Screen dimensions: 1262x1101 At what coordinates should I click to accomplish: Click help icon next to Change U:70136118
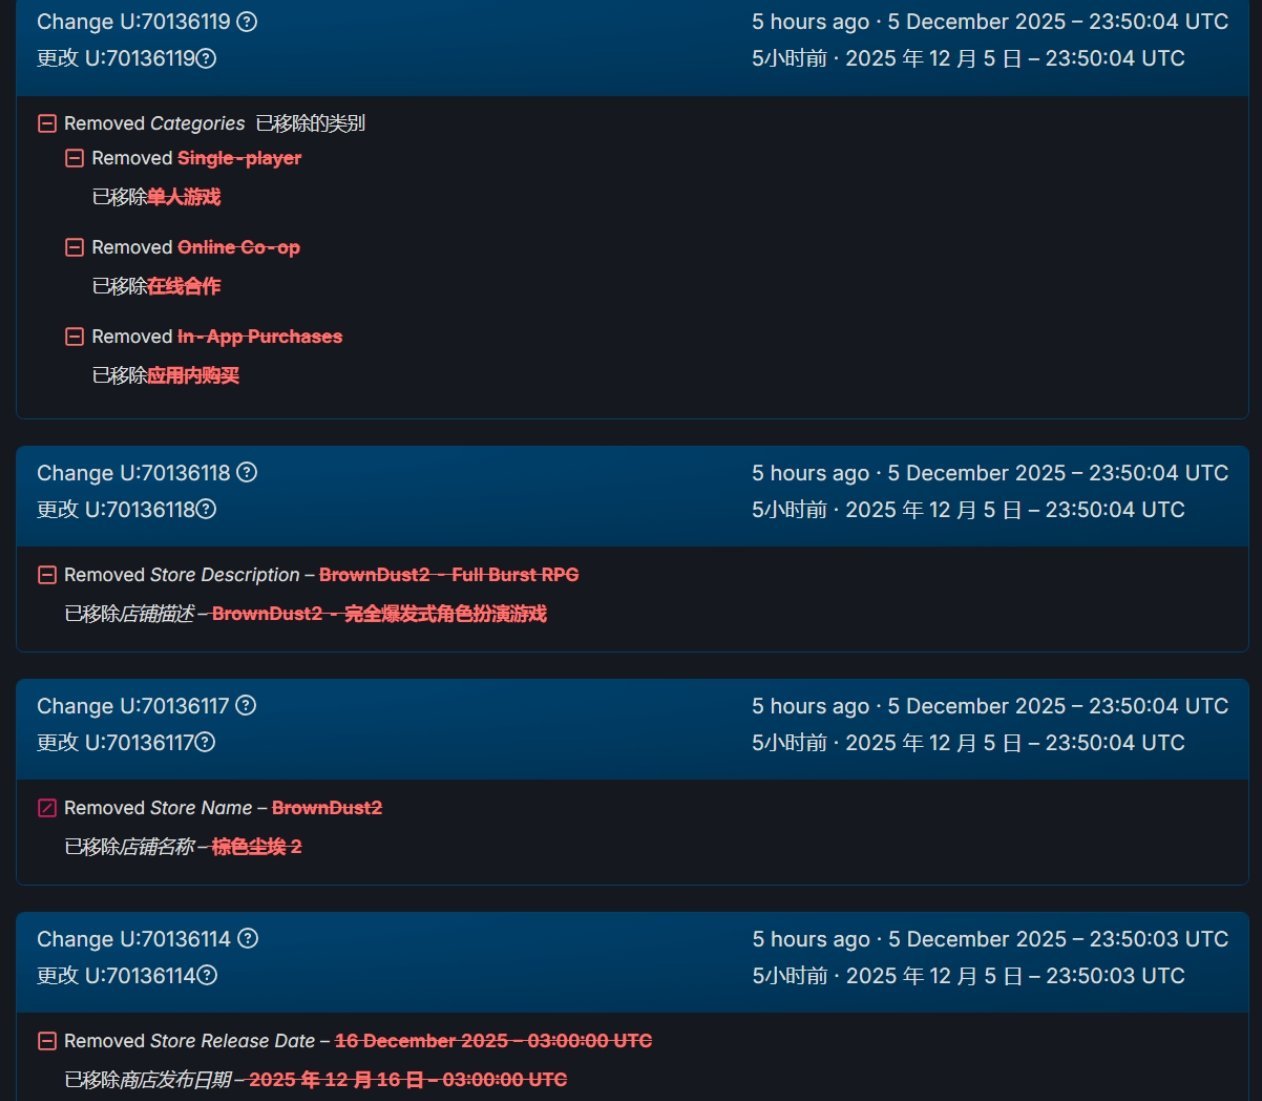(x=247, y=472)
